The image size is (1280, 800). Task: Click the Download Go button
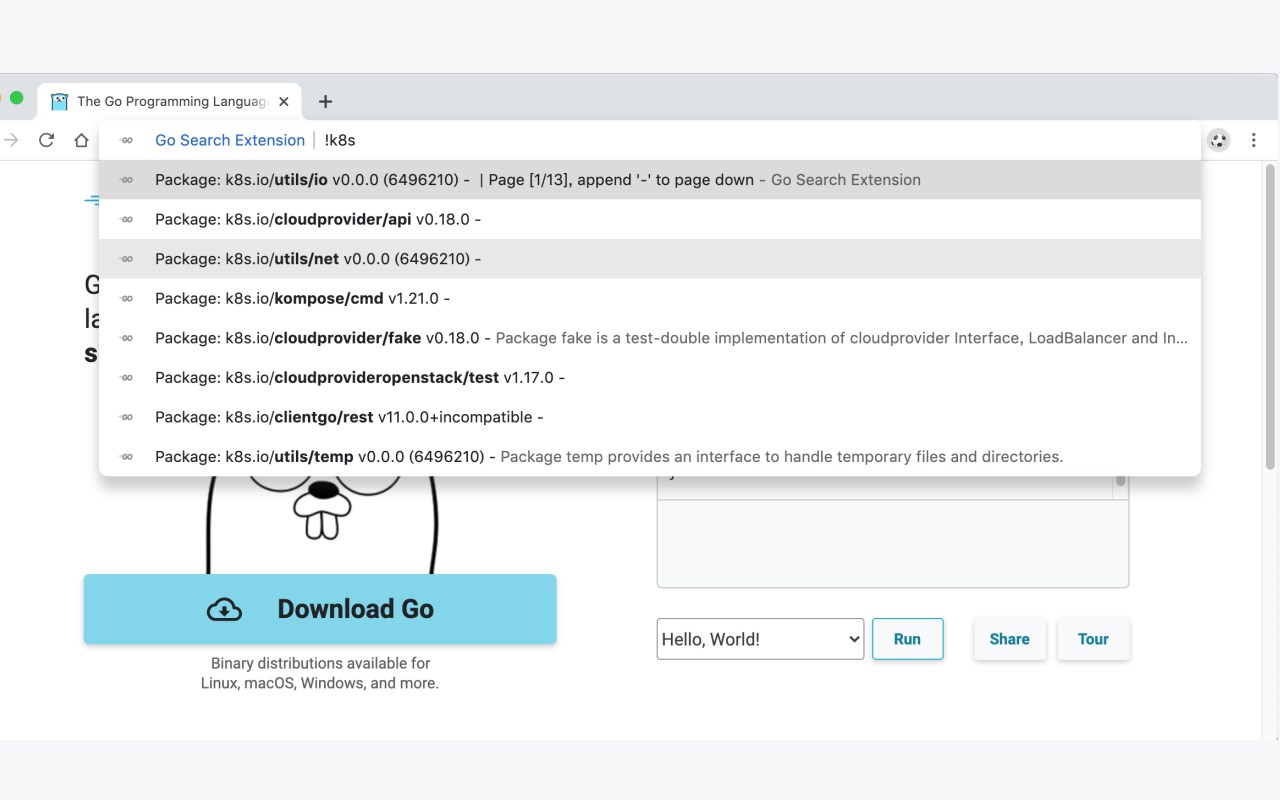click(320, 609)
